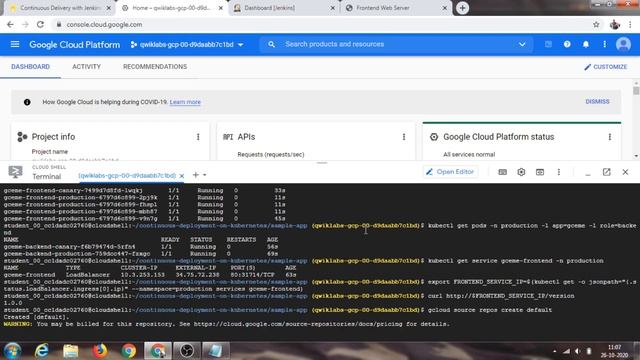Click the browser forward arrow

[x=25, y=24]
